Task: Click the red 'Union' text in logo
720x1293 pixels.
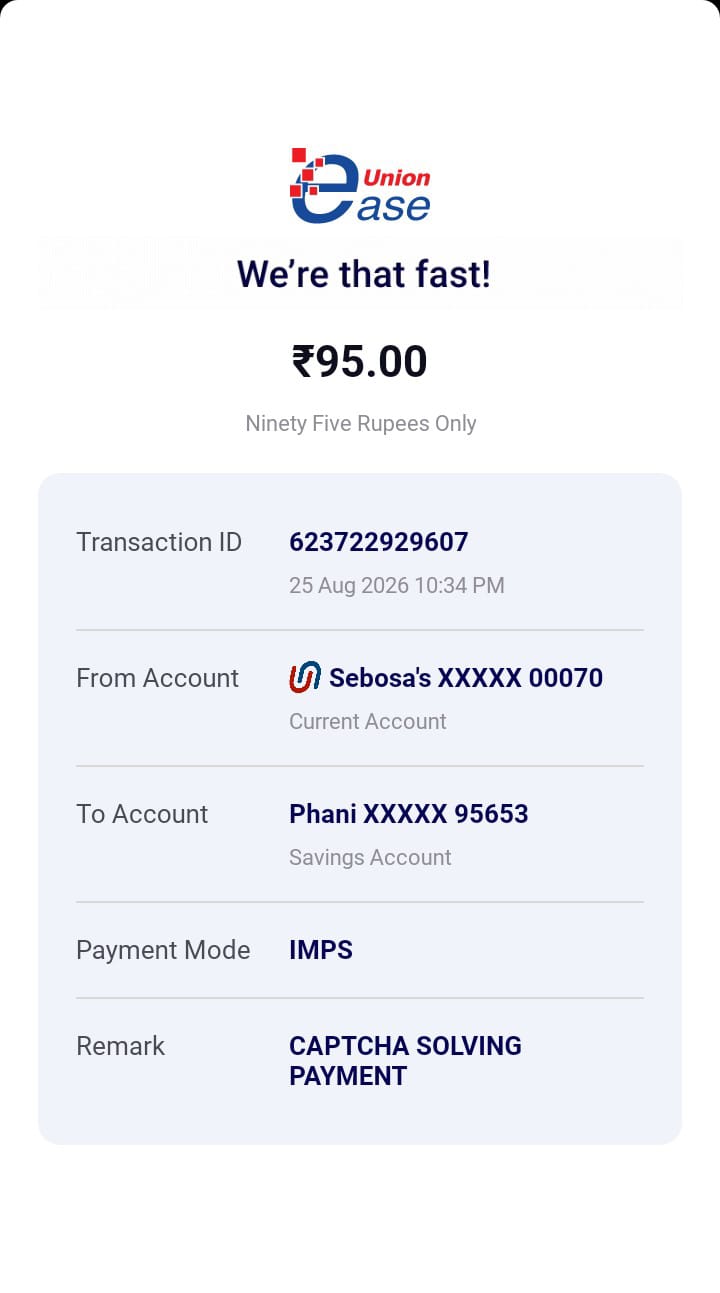Action: click(397, 178)
